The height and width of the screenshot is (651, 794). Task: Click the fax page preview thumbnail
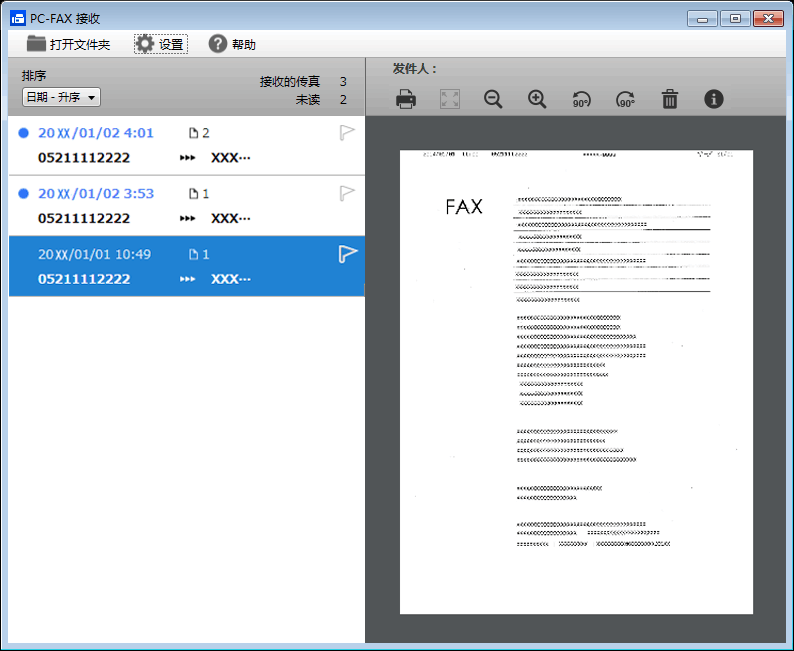point(576,382)
